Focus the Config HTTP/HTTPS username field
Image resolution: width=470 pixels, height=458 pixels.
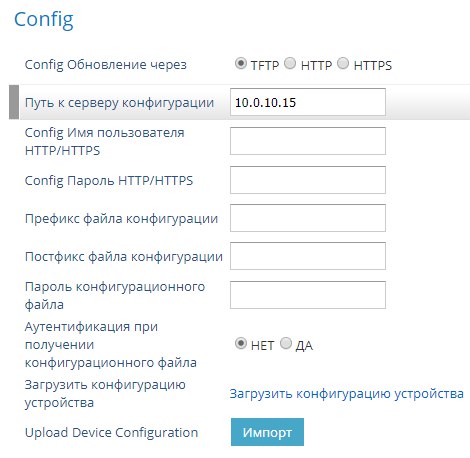point(308,141)
